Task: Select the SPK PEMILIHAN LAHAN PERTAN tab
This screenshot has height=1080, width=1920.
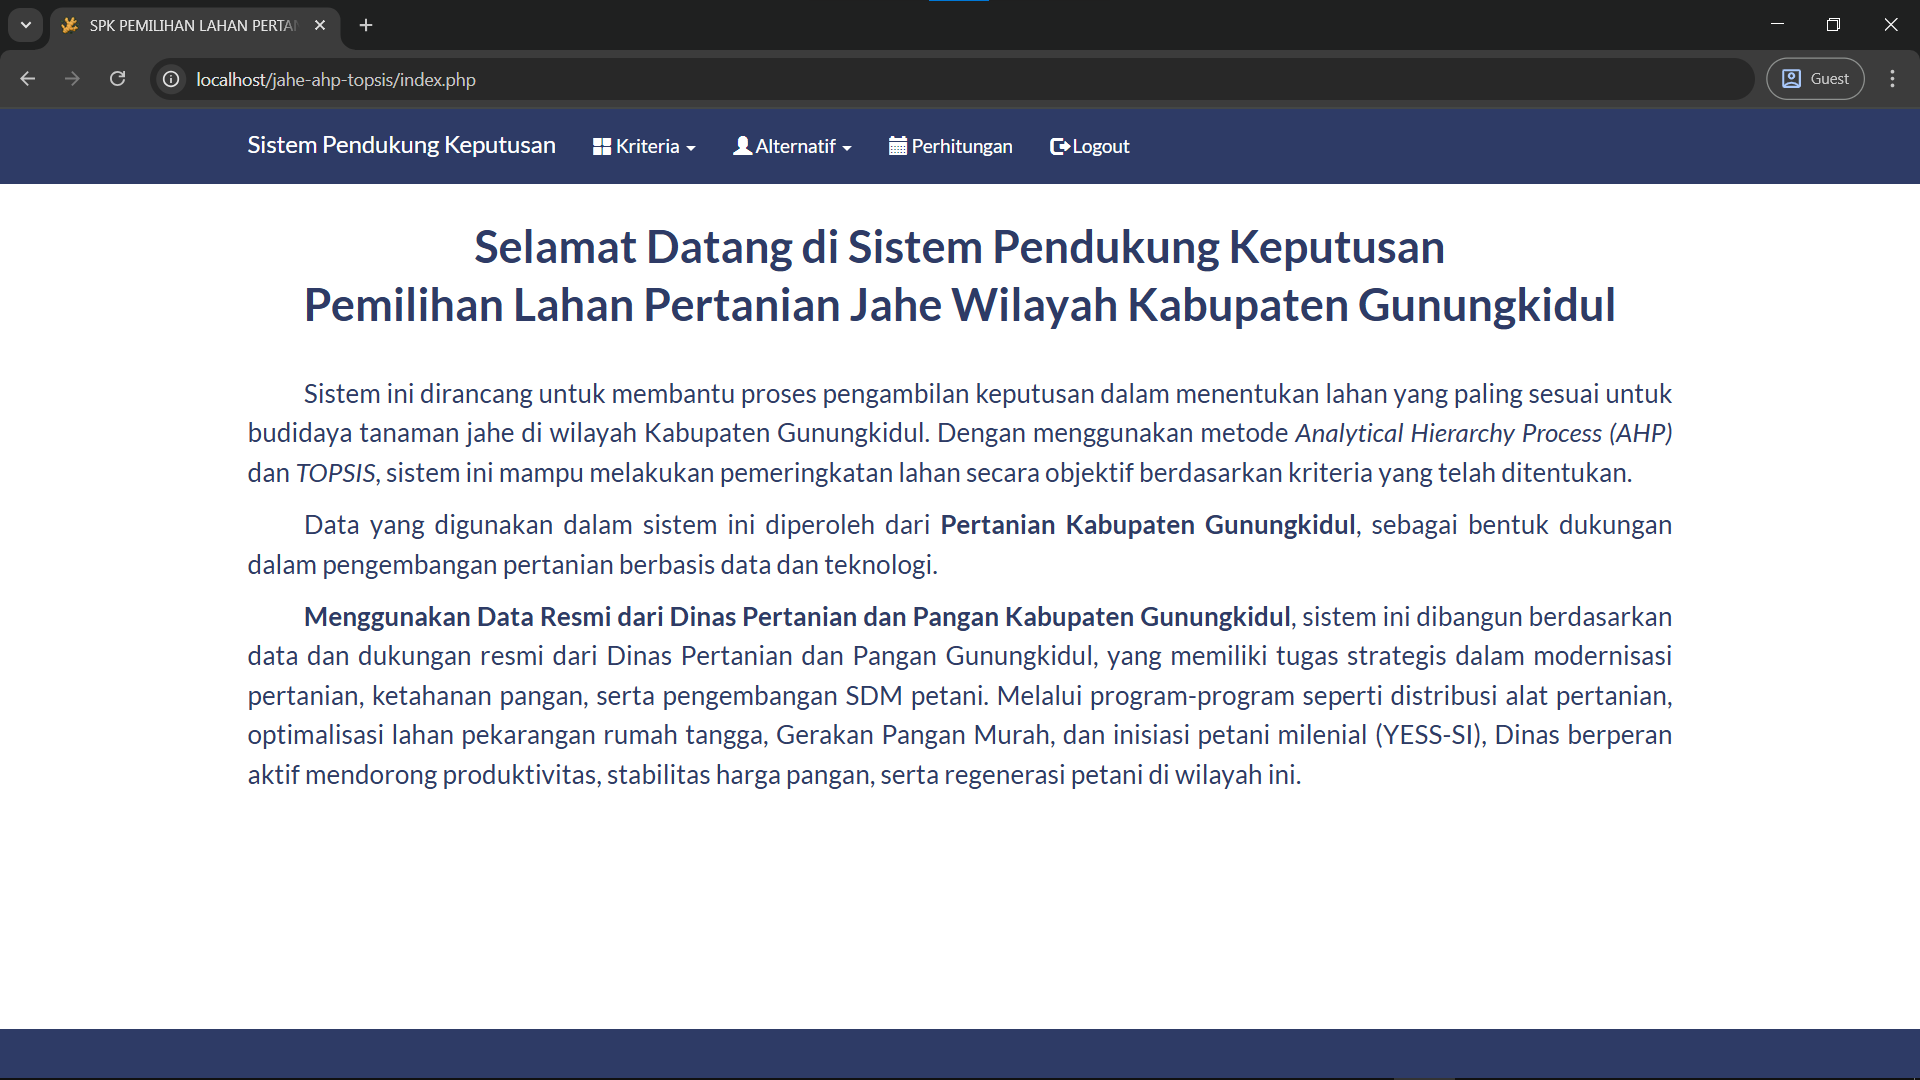Action: [193, 25]
